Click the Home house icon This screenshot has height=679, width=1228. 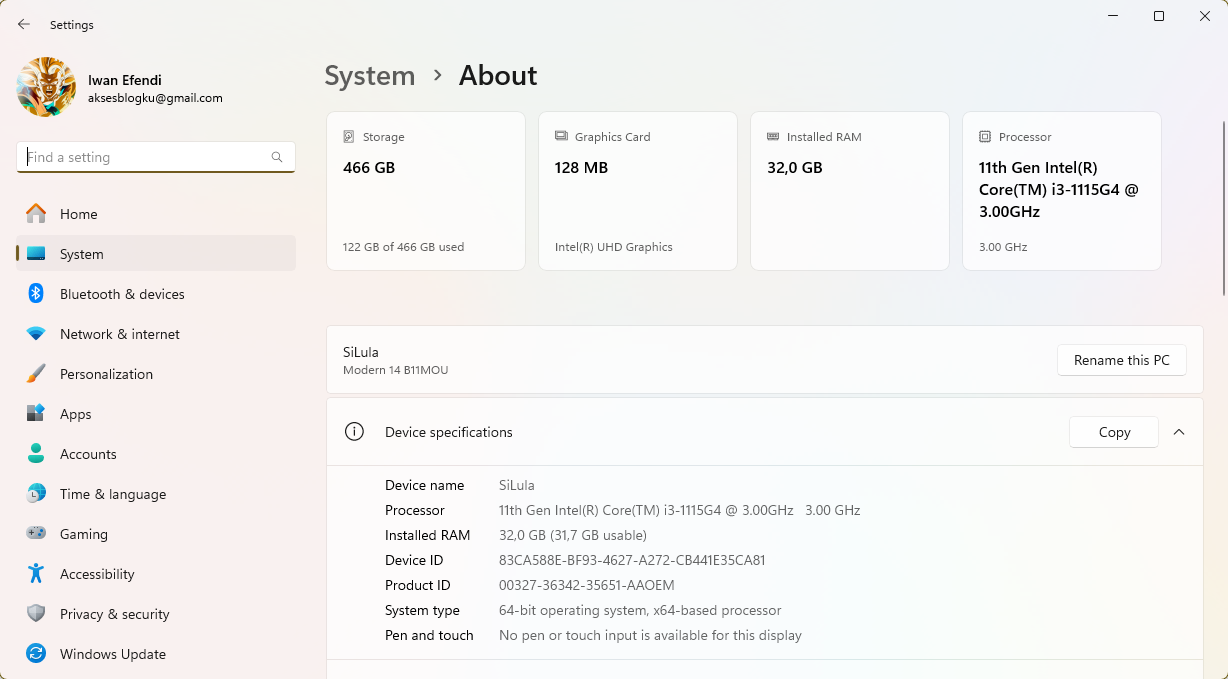(x=36, y=213)
